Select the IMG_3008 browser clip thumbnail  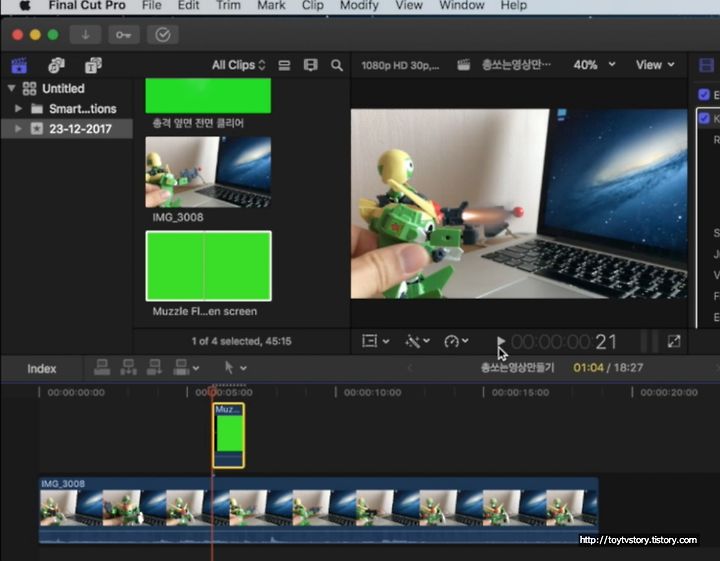point(208,172)
